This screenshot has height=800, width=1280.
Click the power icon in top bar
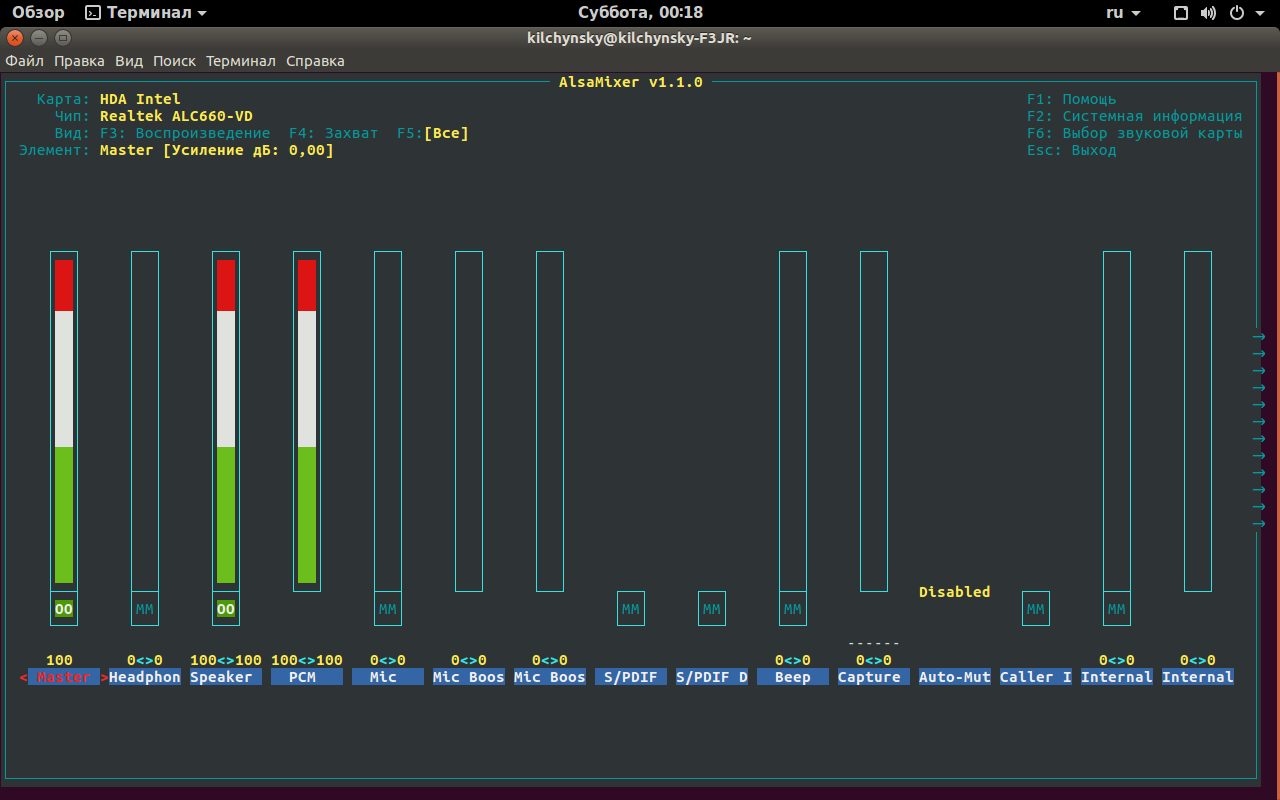(1236, 13)
